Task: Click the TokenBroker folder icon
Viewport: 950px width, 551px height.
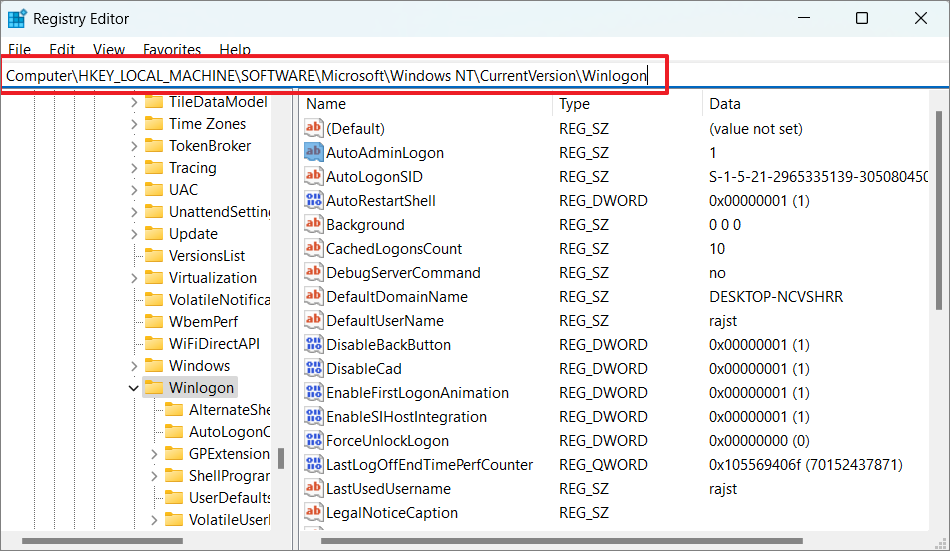Action: tap(154, 145)
